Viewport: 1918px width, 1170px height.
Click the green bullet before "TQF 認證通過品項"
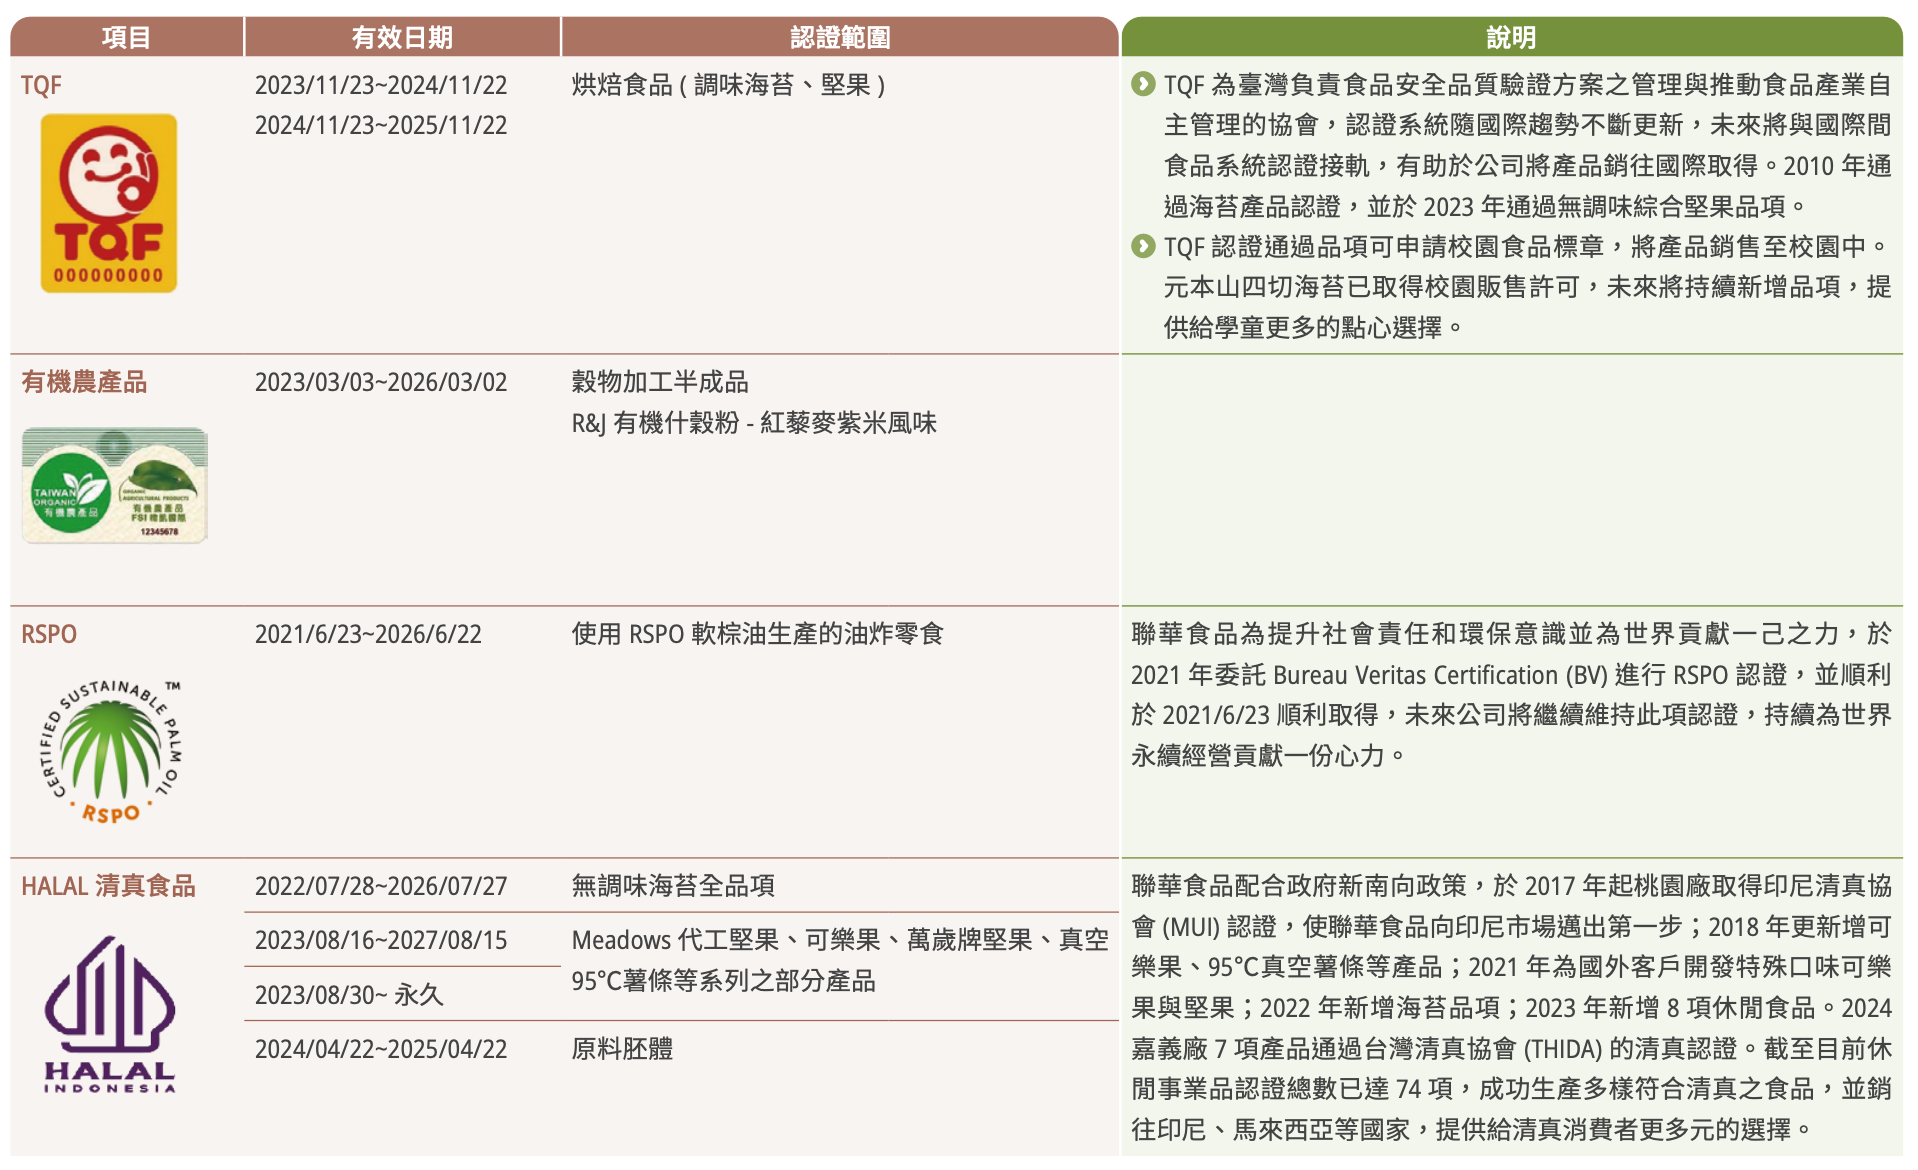point(1142,246)
